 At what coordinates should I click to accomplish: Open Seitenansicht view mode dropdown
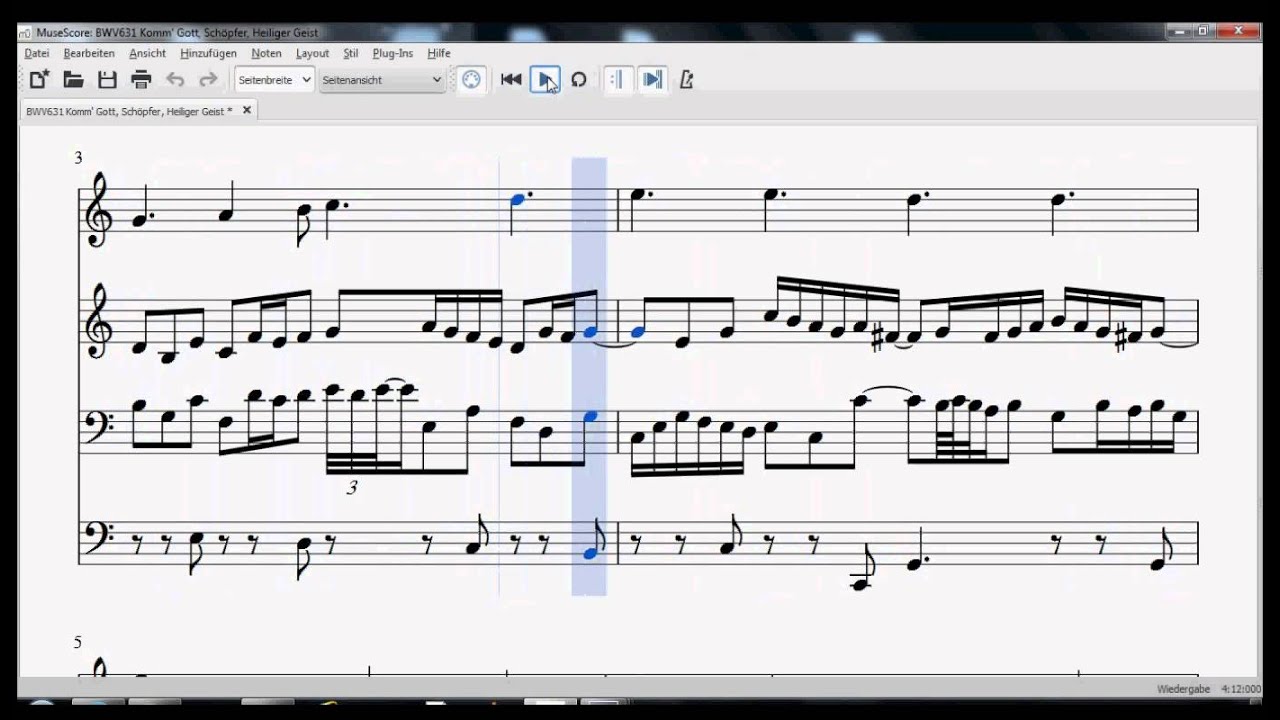pyautogui.click(x=382, y=80)
